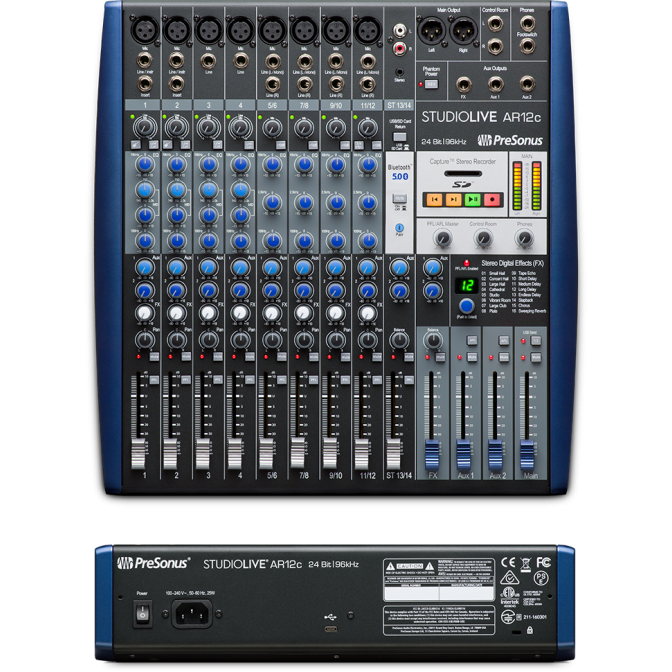This screenshot has width=672, height=672.
Task: Flip the rear panel Power switch
Action: (143, 613)
